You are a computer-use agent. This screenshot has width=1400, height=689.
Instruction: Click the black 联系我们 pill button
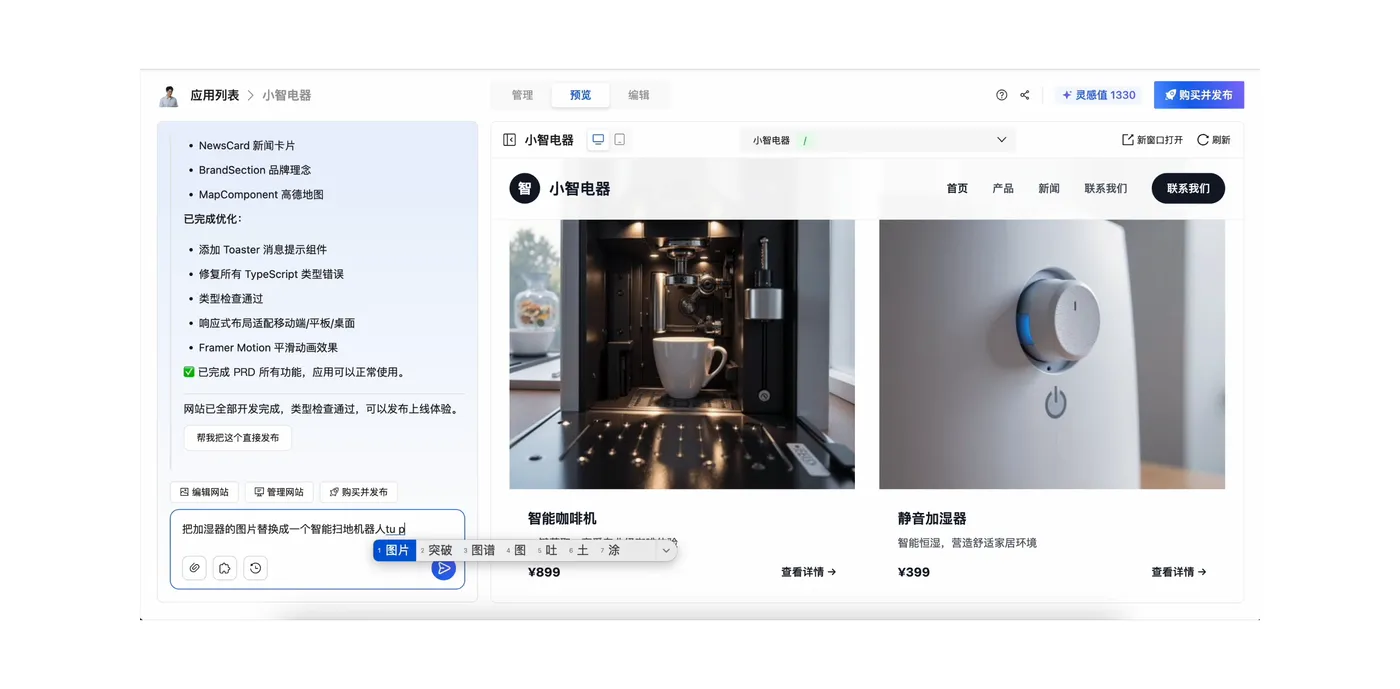point(1188,188)
